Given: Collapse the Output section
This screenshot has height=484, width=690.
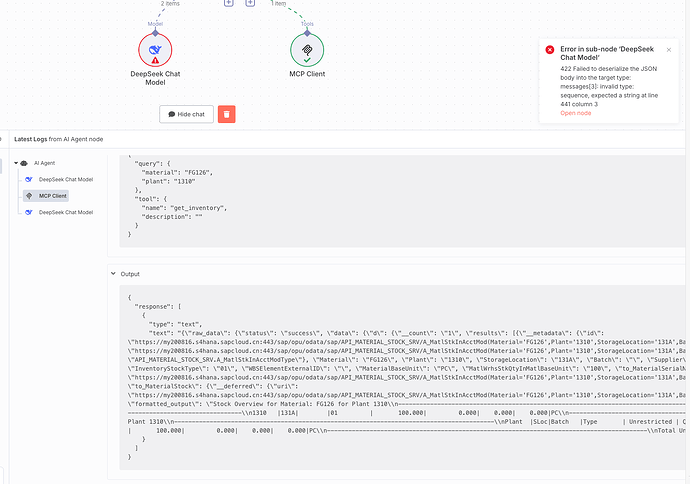Looking at the screenshot, I should click(113, 274).
